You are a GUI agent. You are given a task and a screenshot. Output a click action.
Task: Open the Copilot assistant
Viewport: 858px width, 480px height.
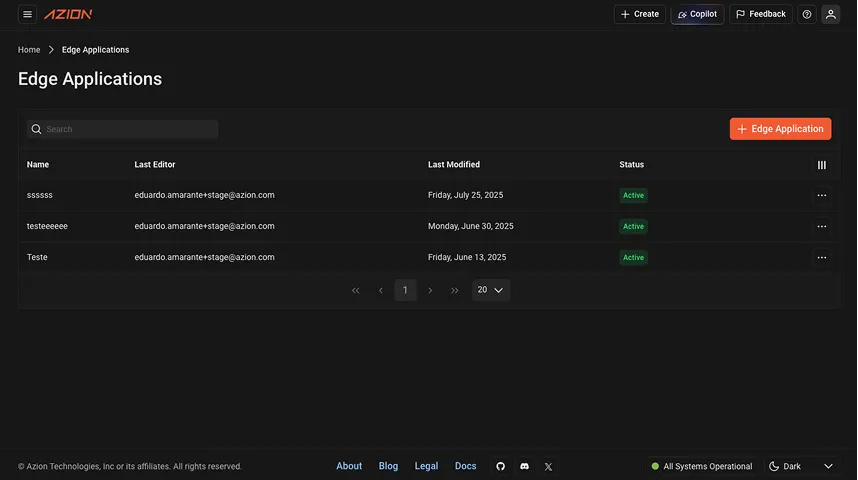pyautogui.click(x=697, y=14)
